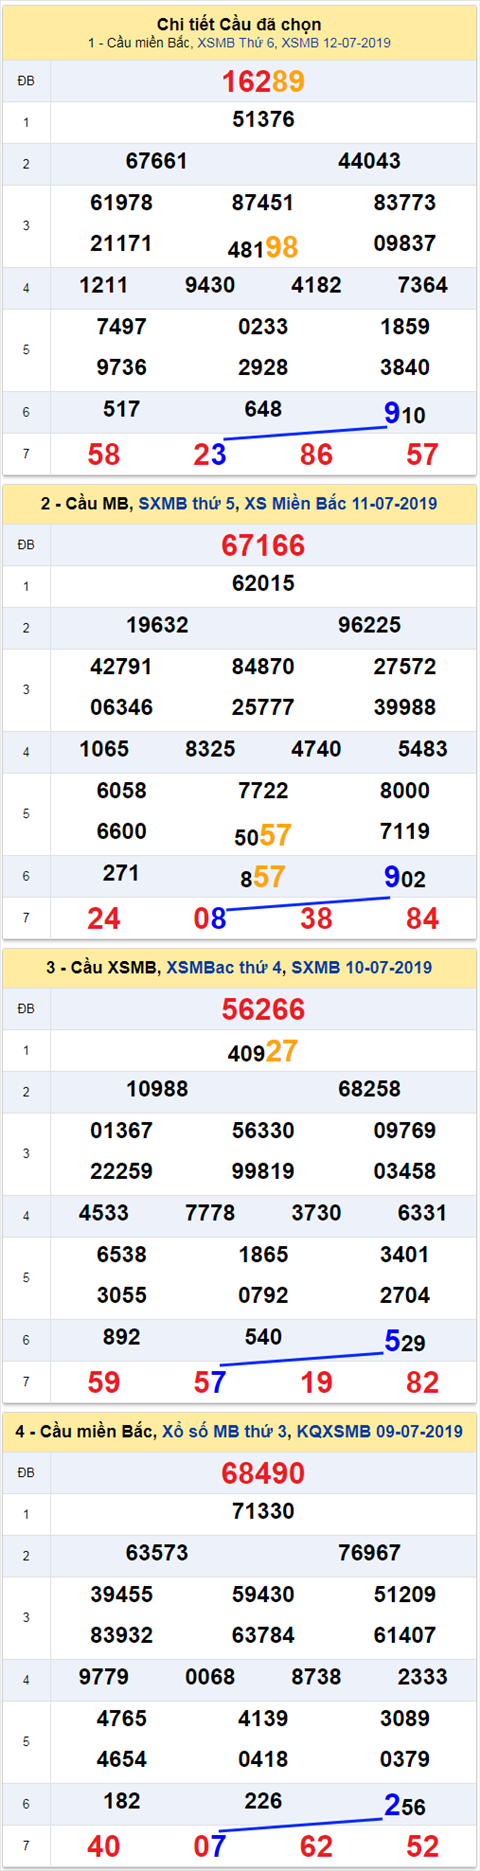
Task: Click second prize number 96225
Action: 369,625
